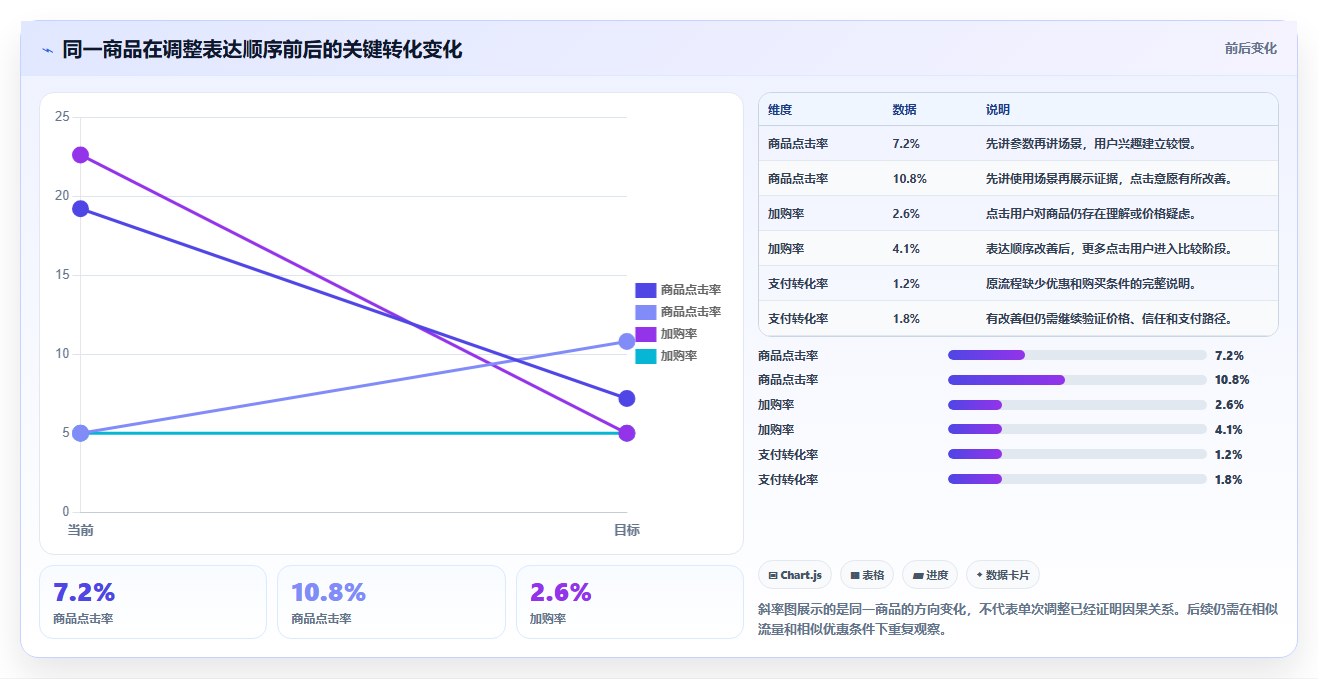Open the 7.2% 商品点击率 summary card
Screen dimensions: 1318x679
tap(153, 602)
